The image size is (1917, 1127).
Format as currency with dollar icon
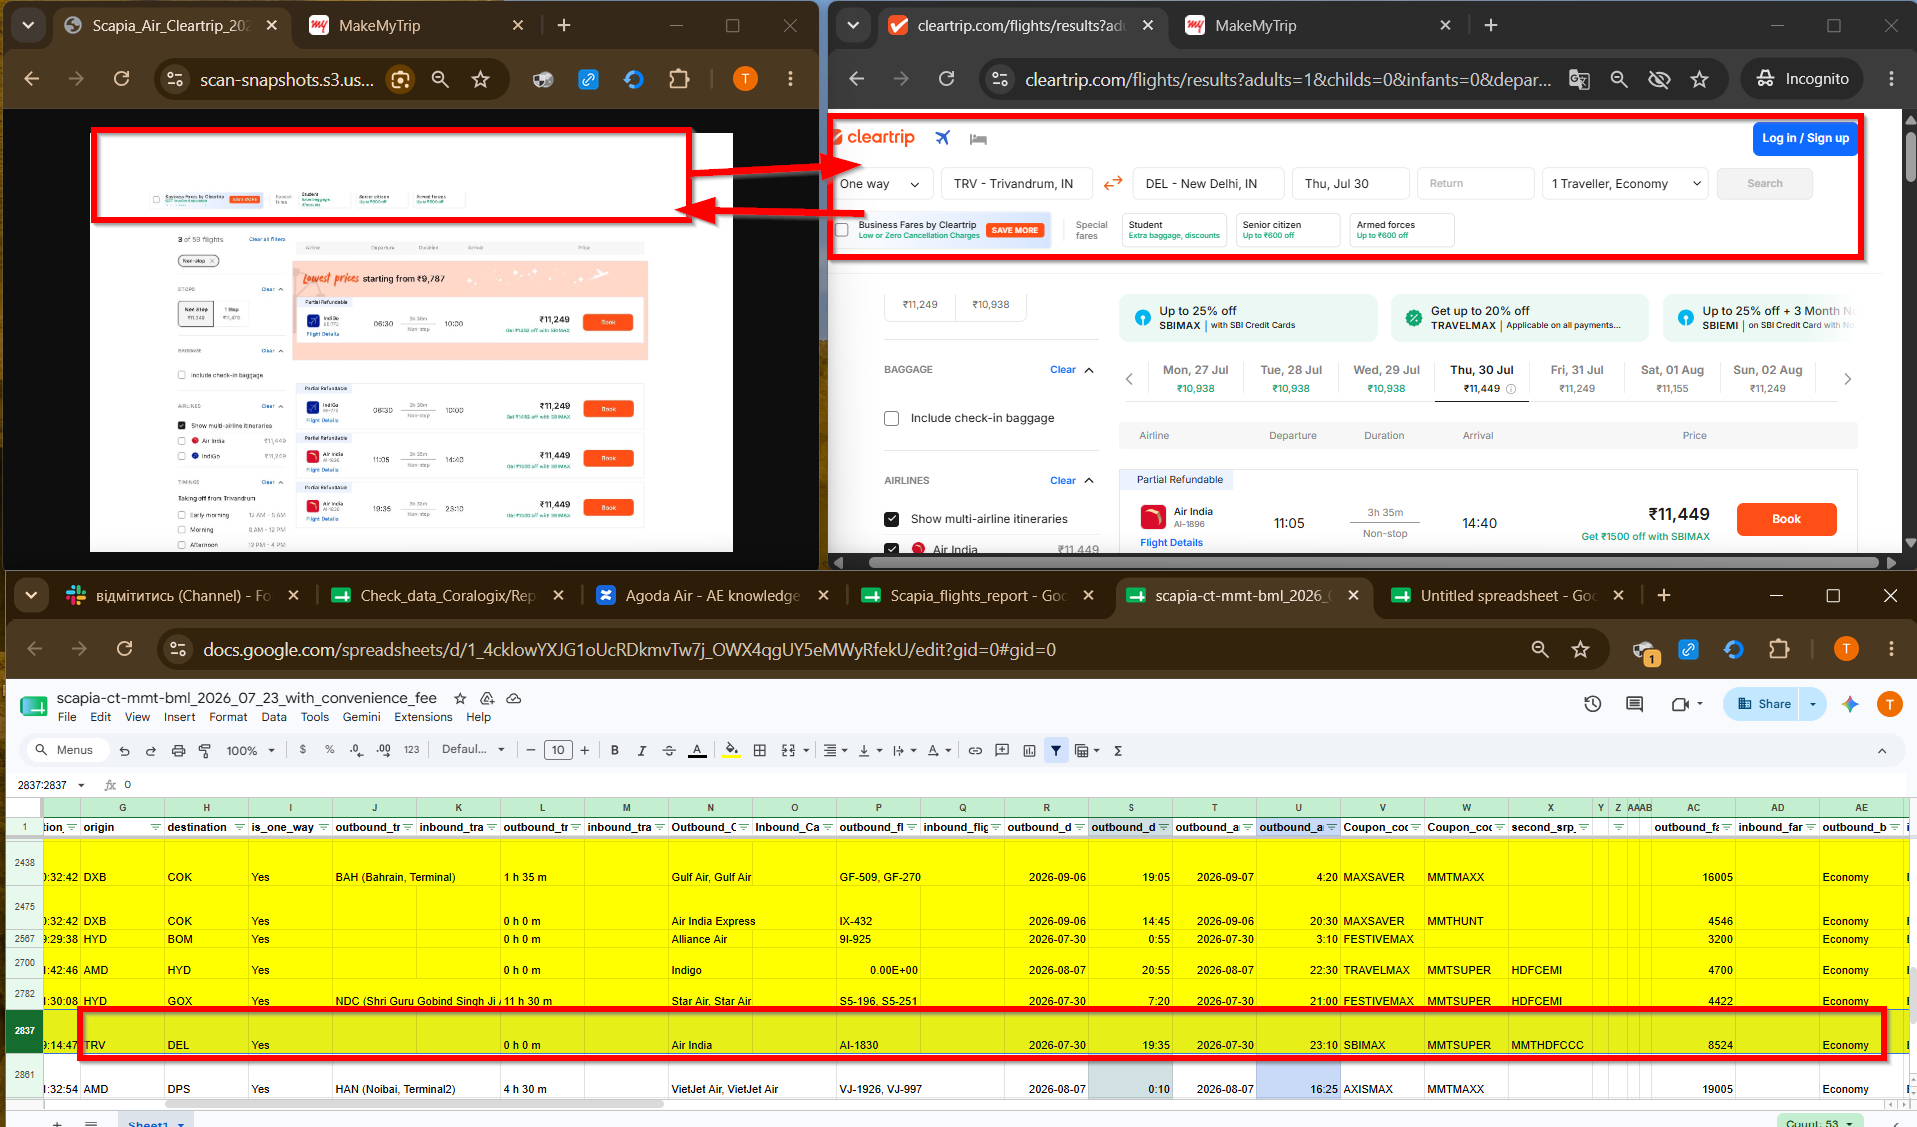[x=303, y=750]
